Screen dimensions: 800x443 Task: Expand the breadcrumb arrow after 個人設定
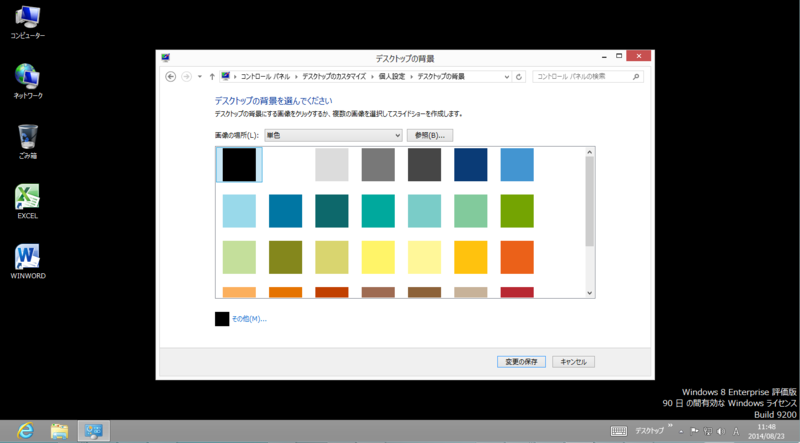click(411, 77)
